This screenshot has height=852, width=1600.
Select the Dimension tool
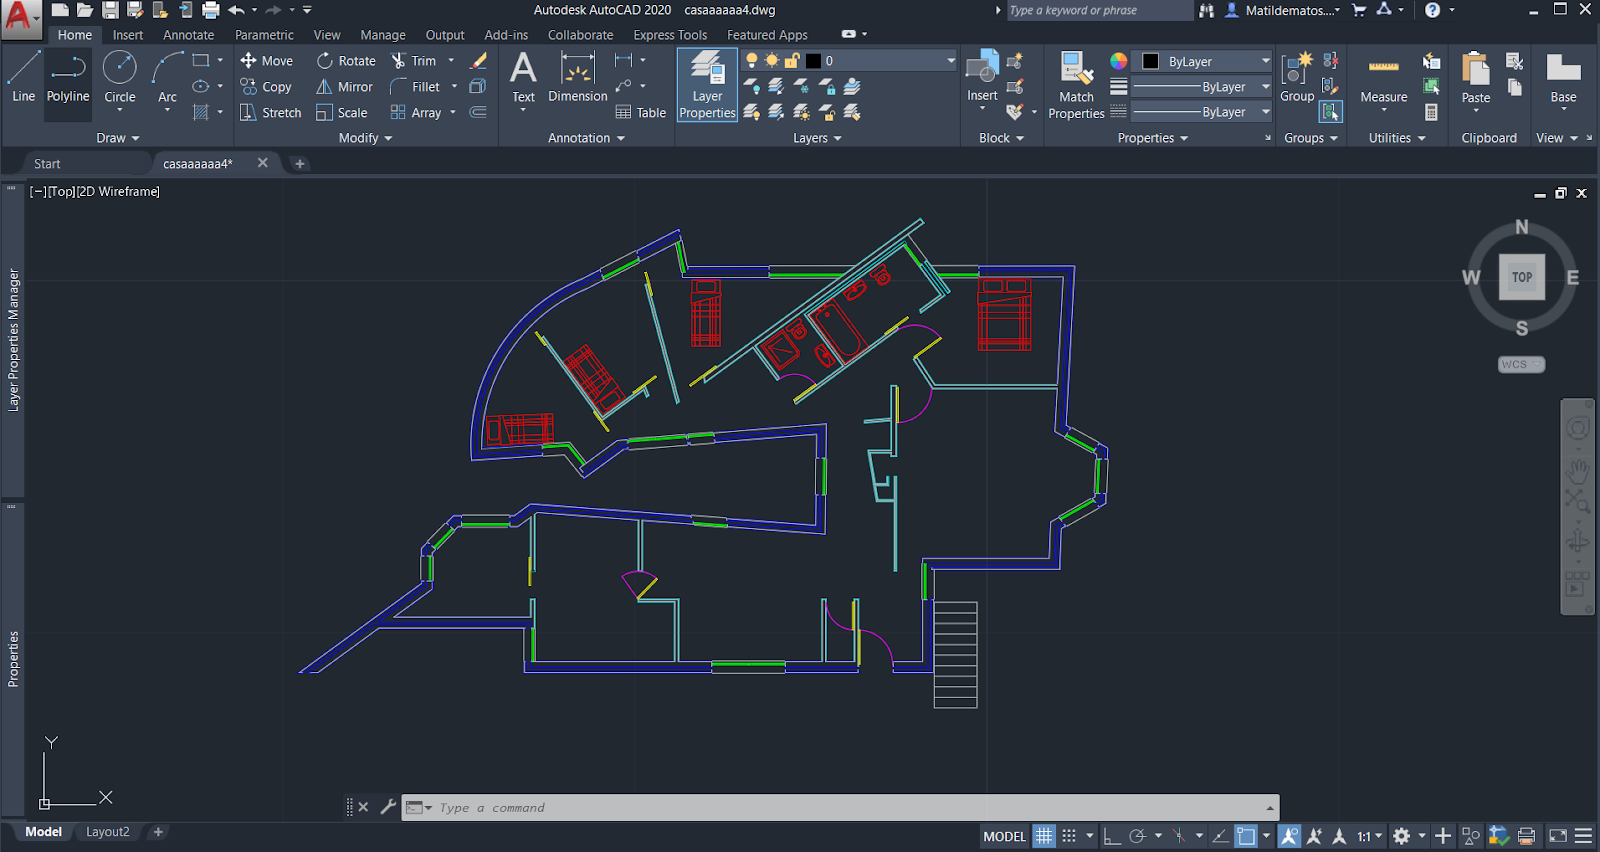tap(577, 78)
